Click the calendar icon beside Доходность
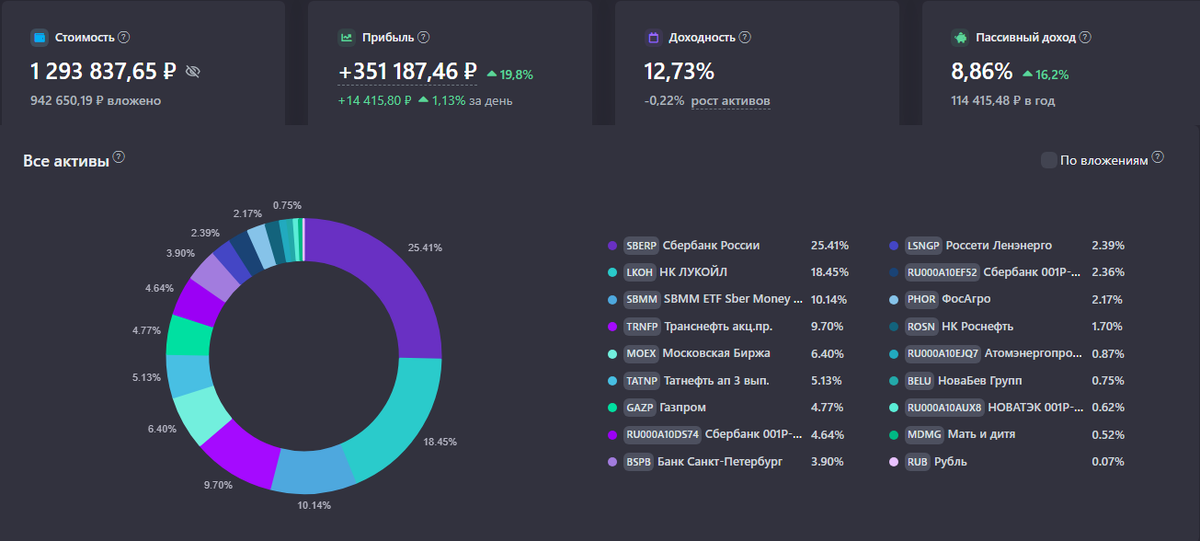The width and height of the screenshot is (1200, 541). coord(653,38)
